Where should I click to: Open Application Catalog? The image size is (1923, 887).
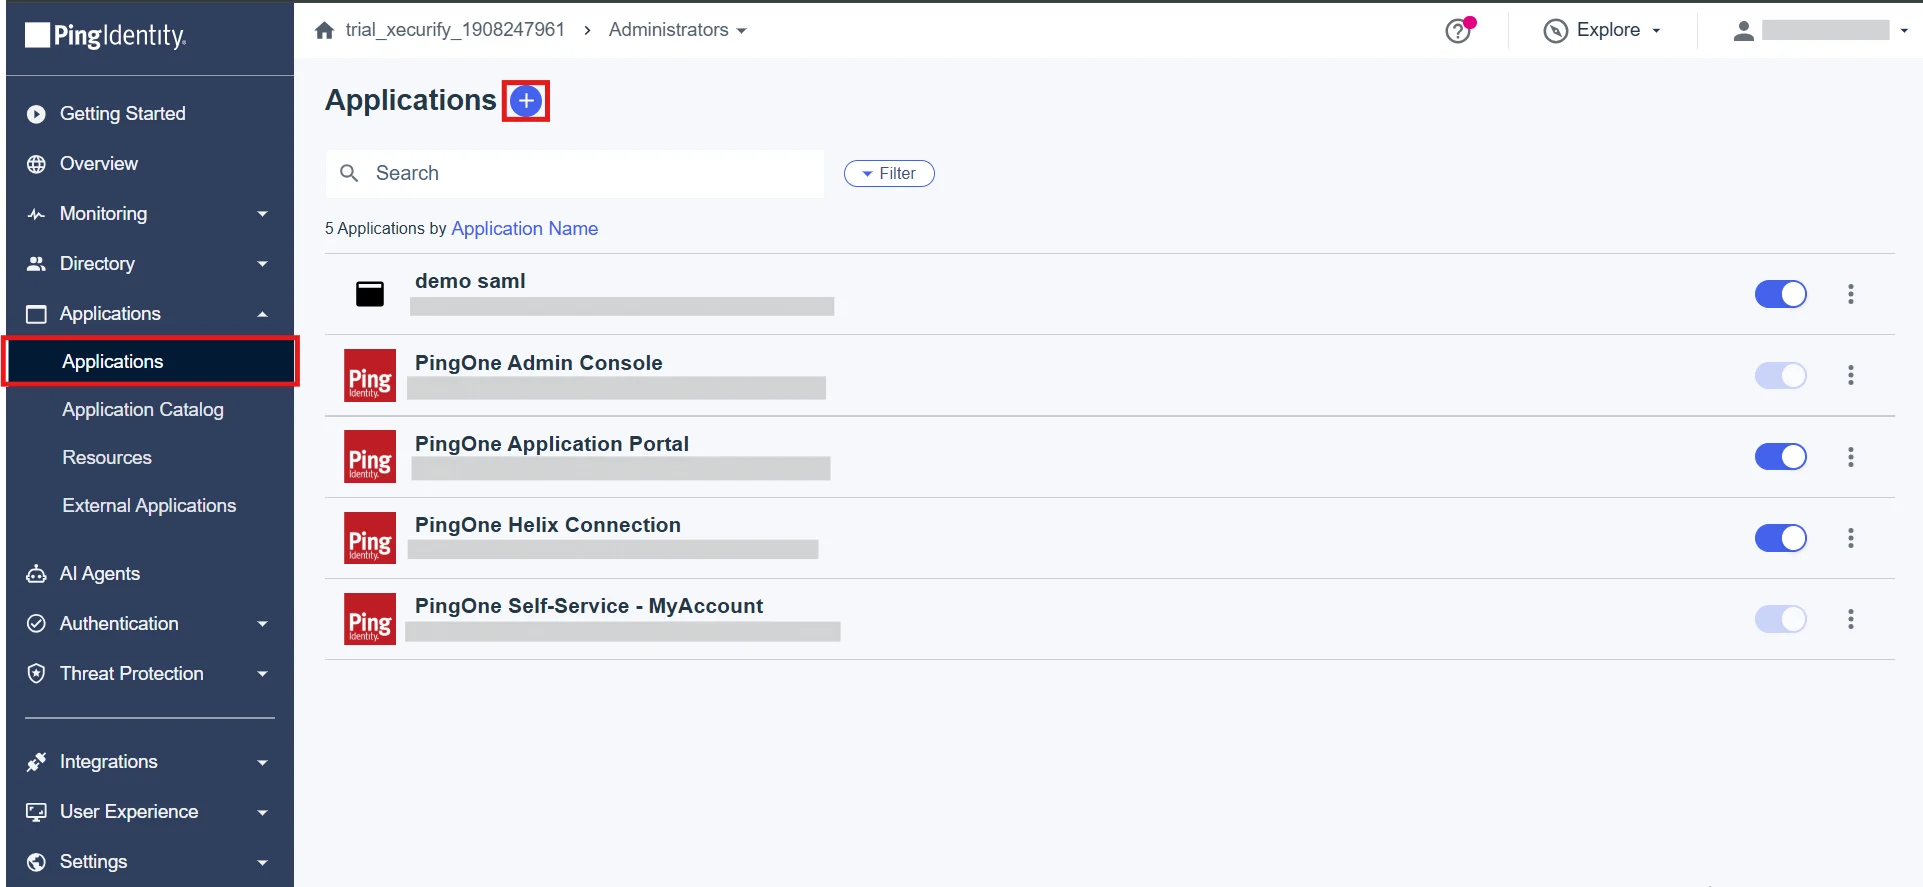click(x=143, y=410)
